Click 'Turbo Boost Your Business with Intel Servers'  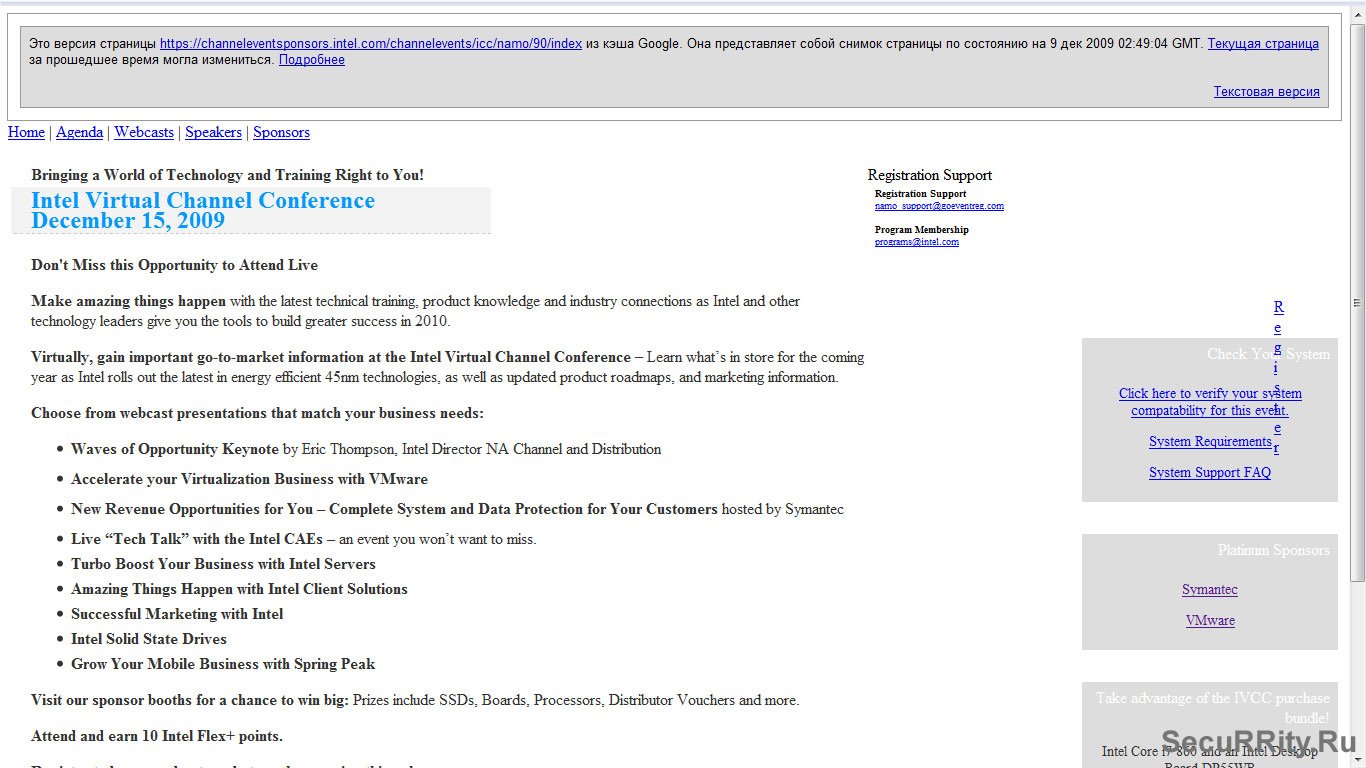pos(223,564)
